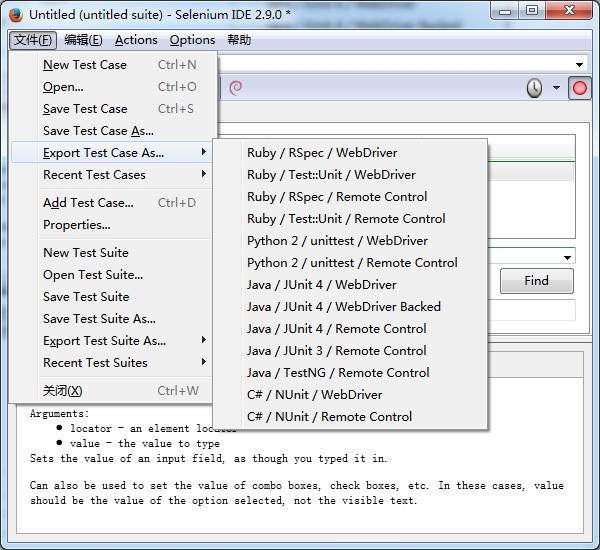Click the Value input field below Find
600x550 pixels.
532,310
